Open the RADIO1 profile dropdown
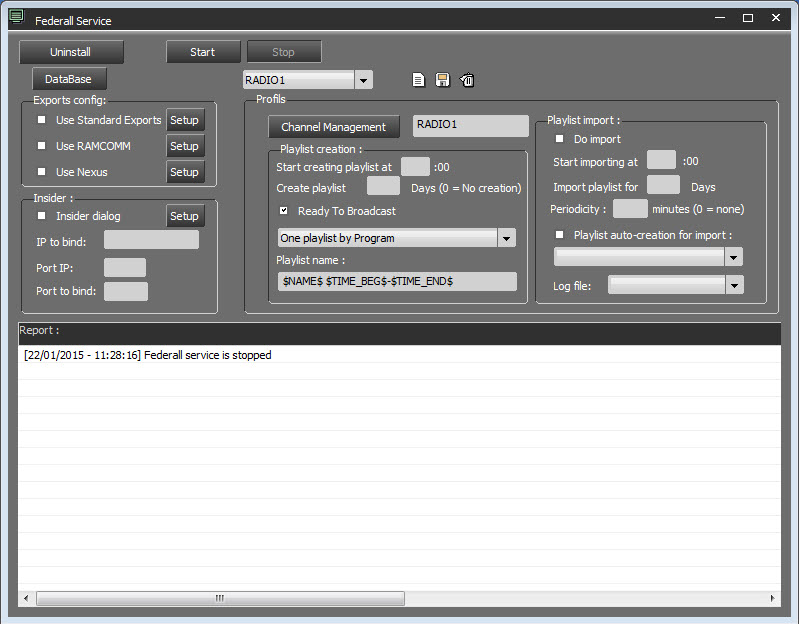 [x=363, y=80]
